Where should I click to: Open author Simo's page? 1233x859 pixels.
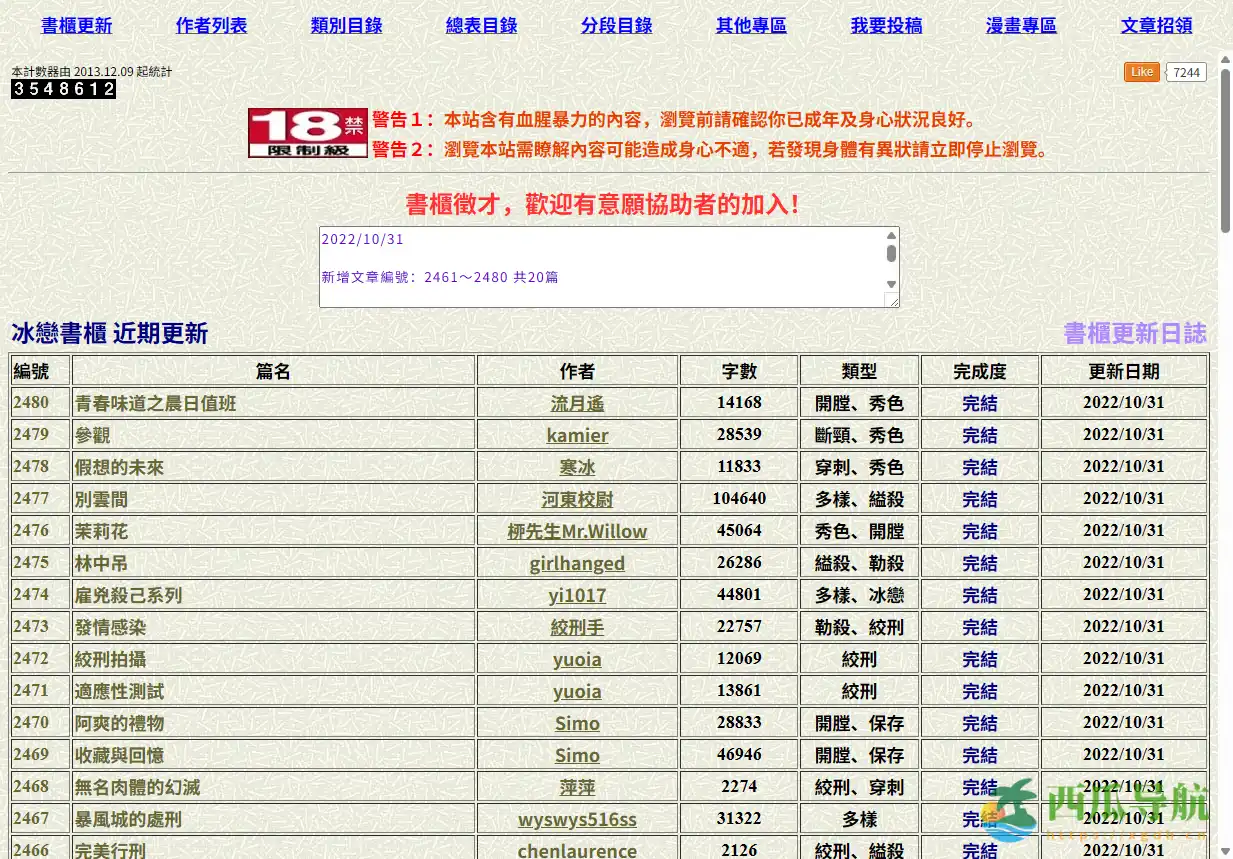(x=577, y=723)
